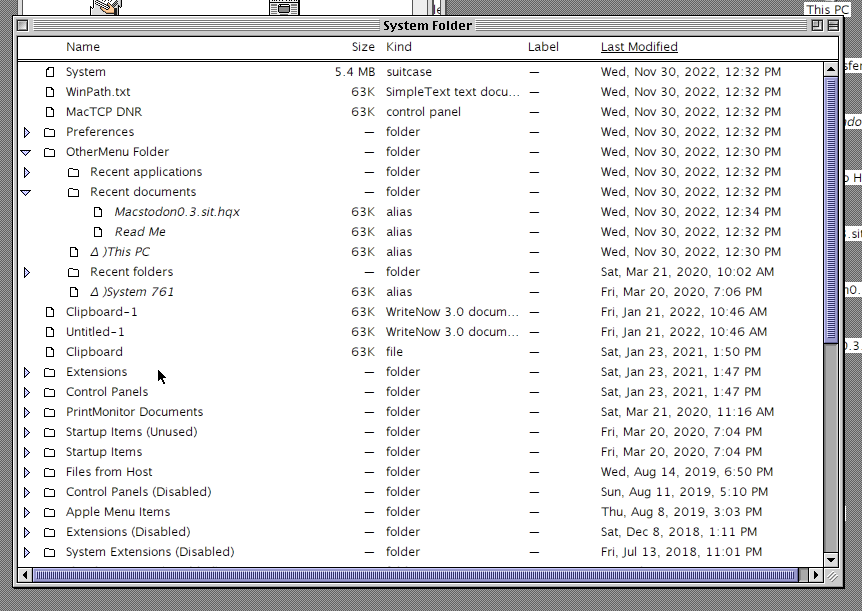Click the WinPath.txt document icon
Viewport: 862px width, 611px height.
(x=52, y=92)
